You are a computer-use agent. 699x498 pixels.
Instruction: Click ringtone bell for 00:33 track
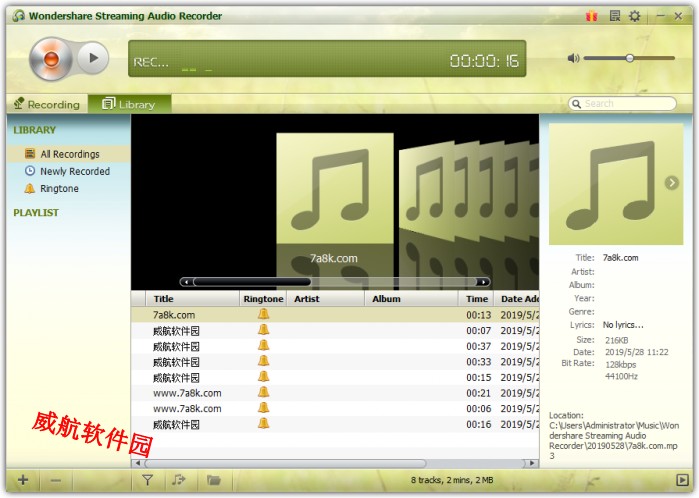[263, 361]
